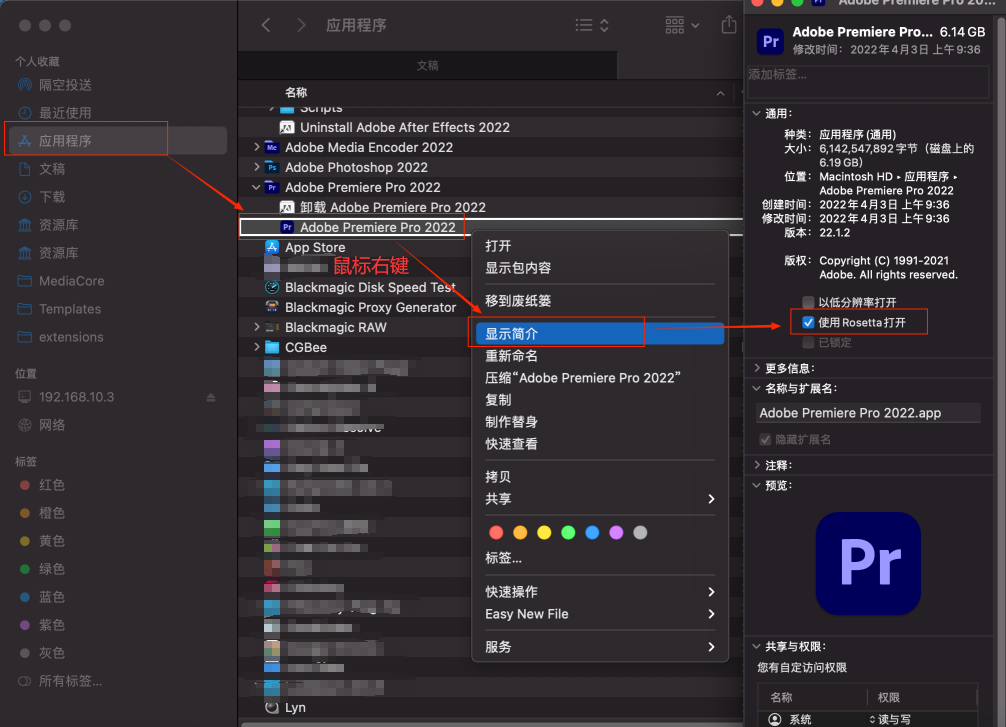Expand 注释 section
The height and width of the screenshot is (727, 1006).
pyautogui.click(x=756, y=465)
